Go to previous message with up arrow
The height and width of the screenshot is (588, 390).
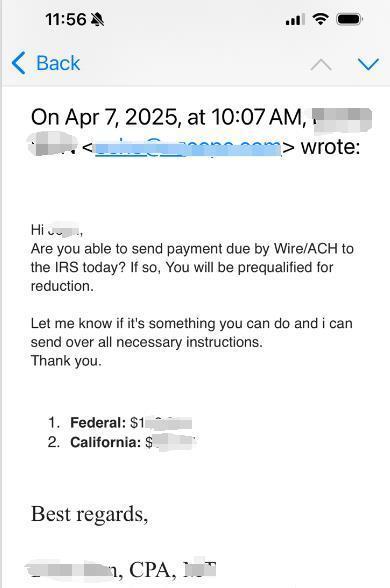(321, 65)
